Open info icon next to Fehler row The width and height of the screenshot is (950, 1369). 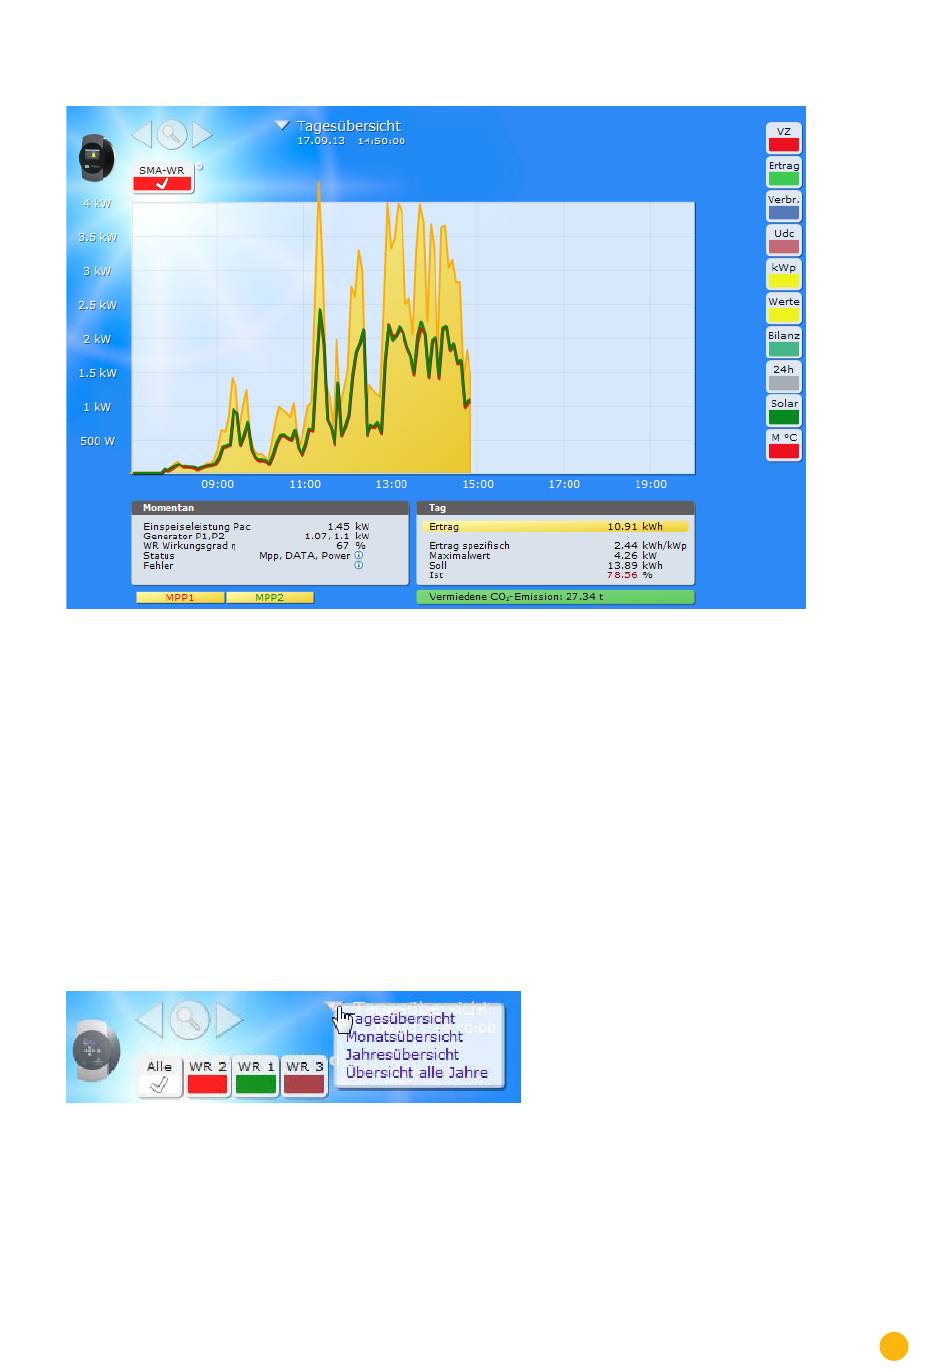coord(358,566)
